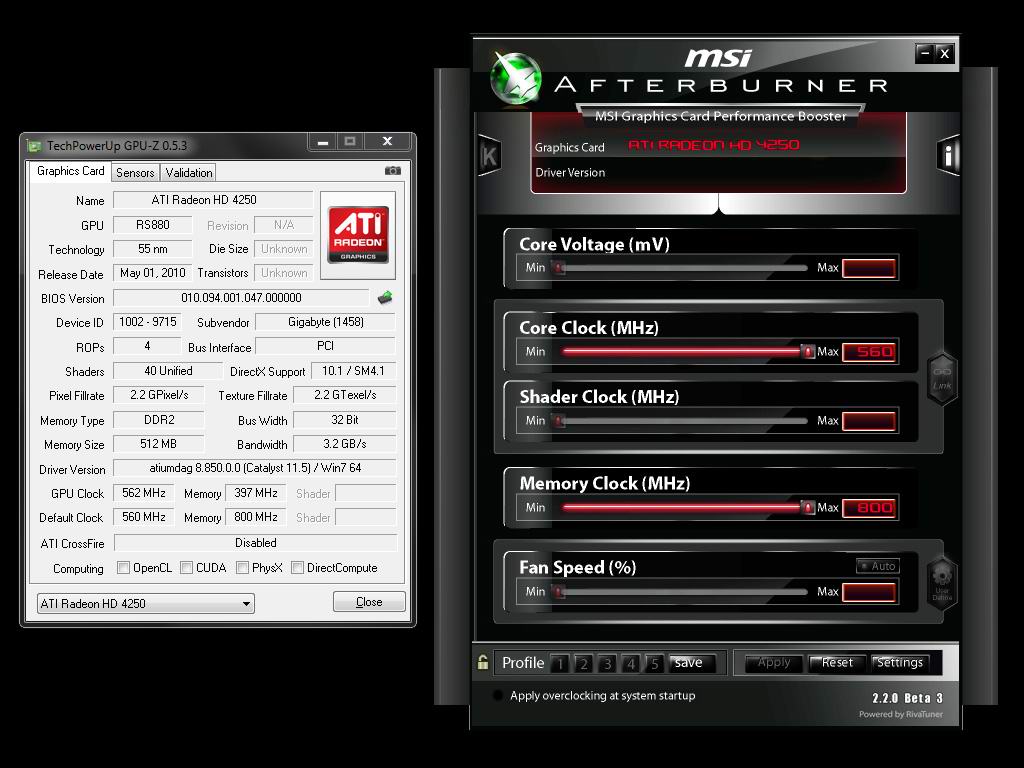Click the GPU-Z screenshot camera icon

click(393, 171)
